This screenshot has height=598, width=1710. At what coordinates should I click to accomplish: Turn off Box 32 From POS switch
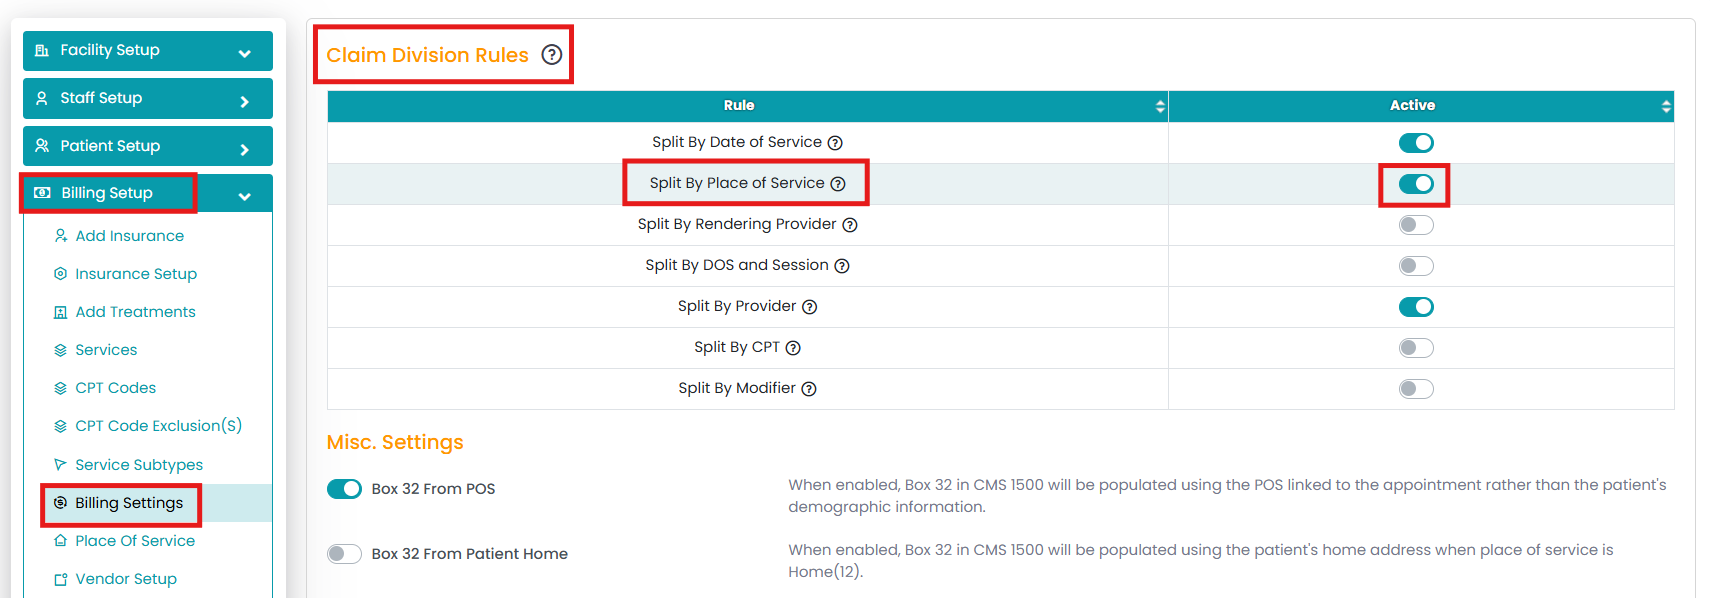[x=344, y=489]
